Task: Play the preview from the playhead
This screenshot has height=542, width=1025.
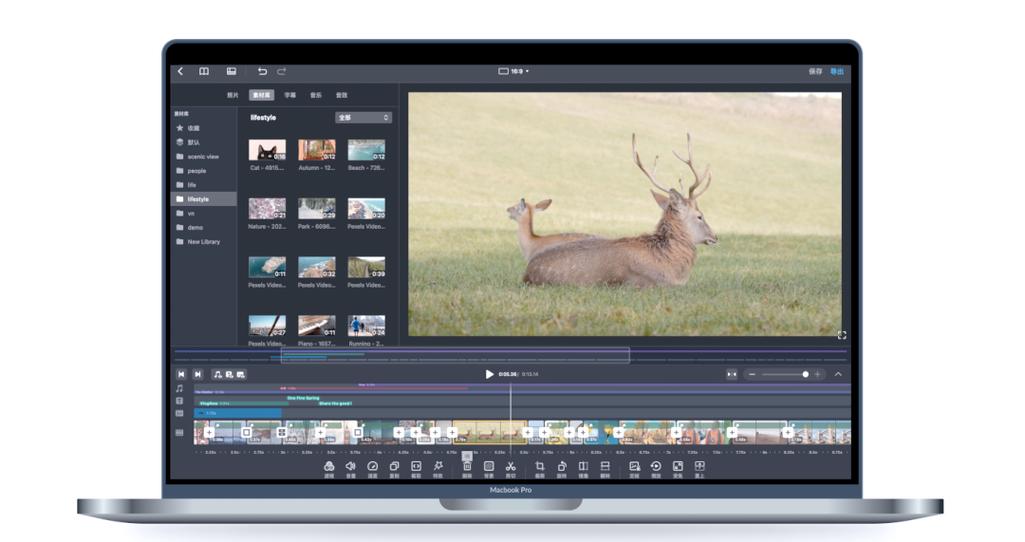Action: click(x=489, y=374)
